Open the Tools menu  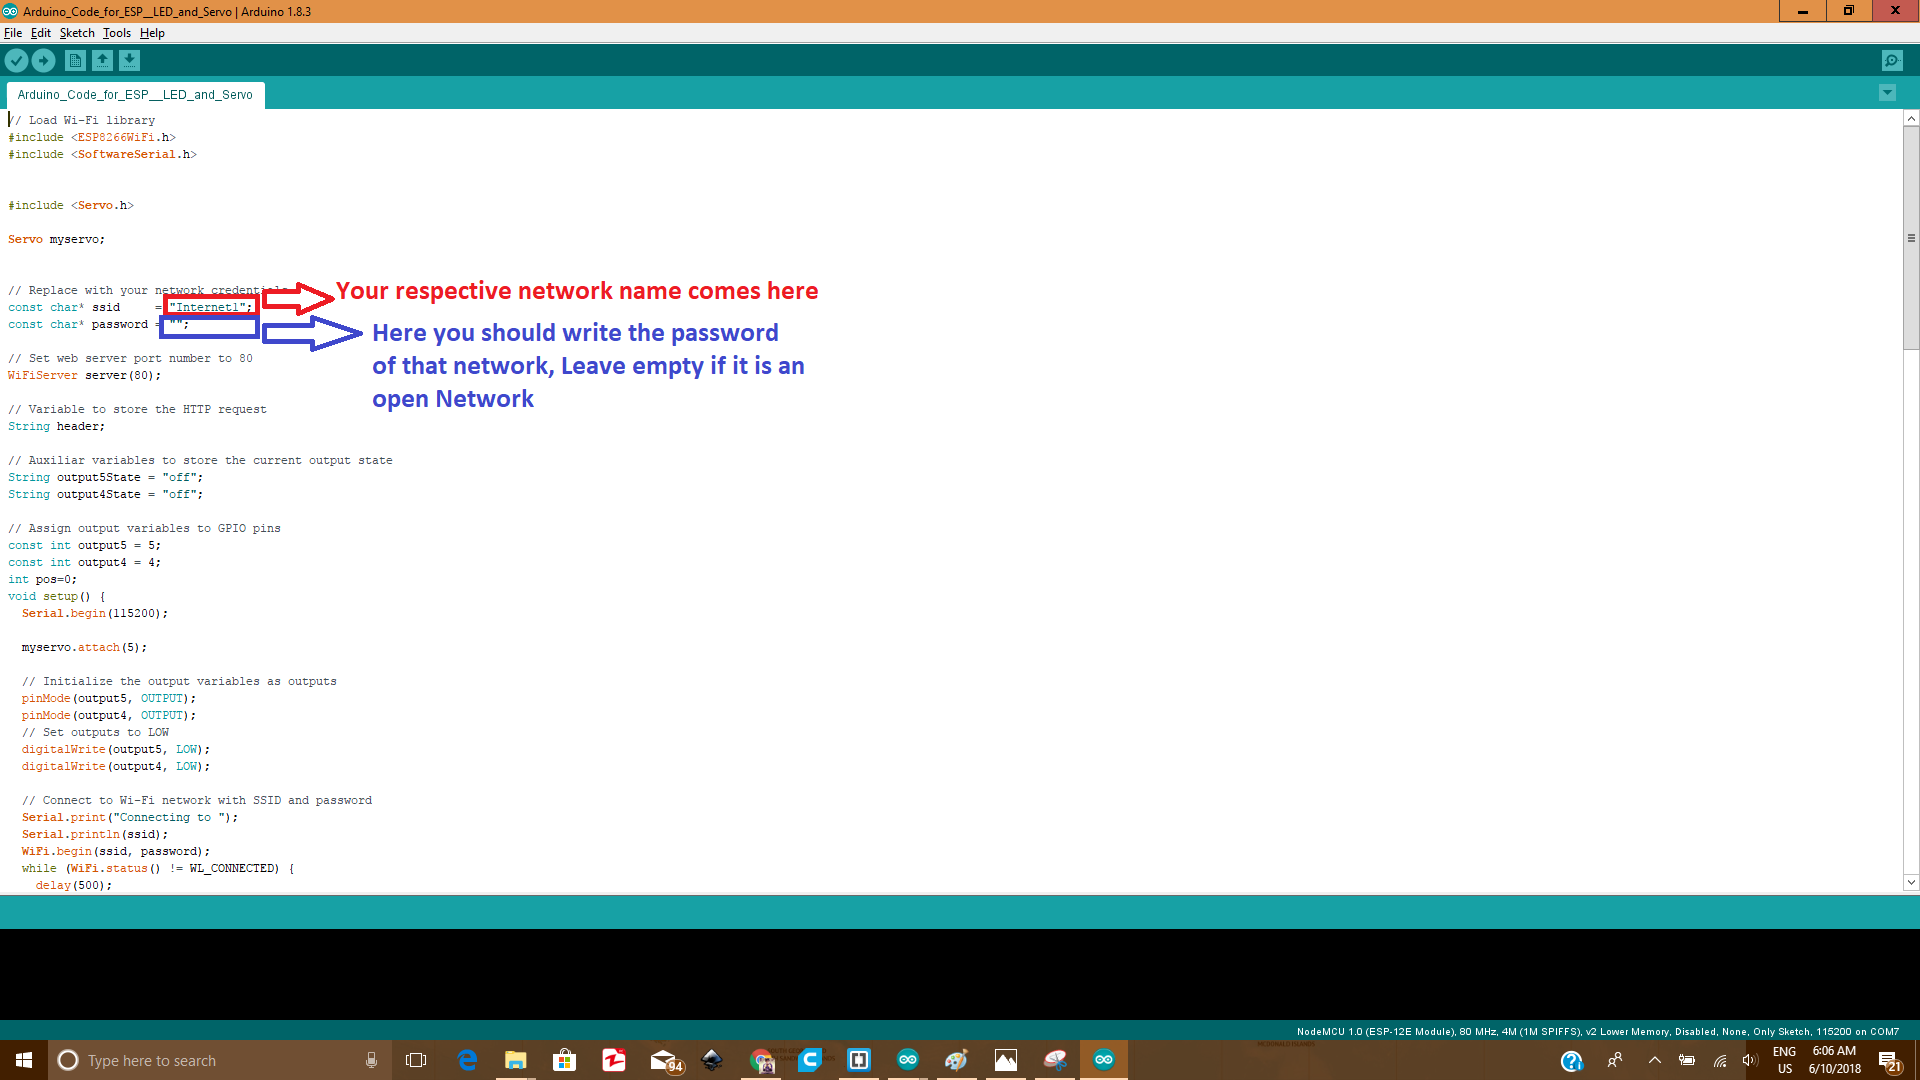pos(116,33)
